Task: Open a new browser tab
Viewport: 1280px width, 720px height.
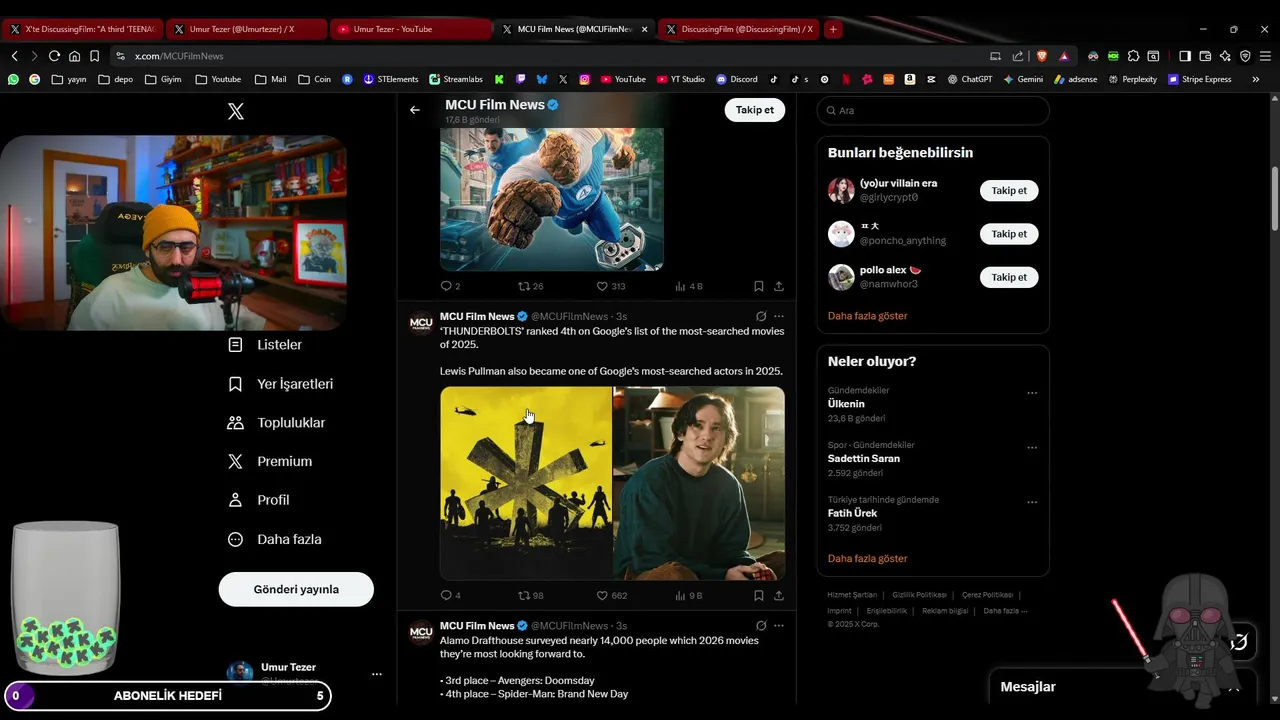Action: (833, 29)
